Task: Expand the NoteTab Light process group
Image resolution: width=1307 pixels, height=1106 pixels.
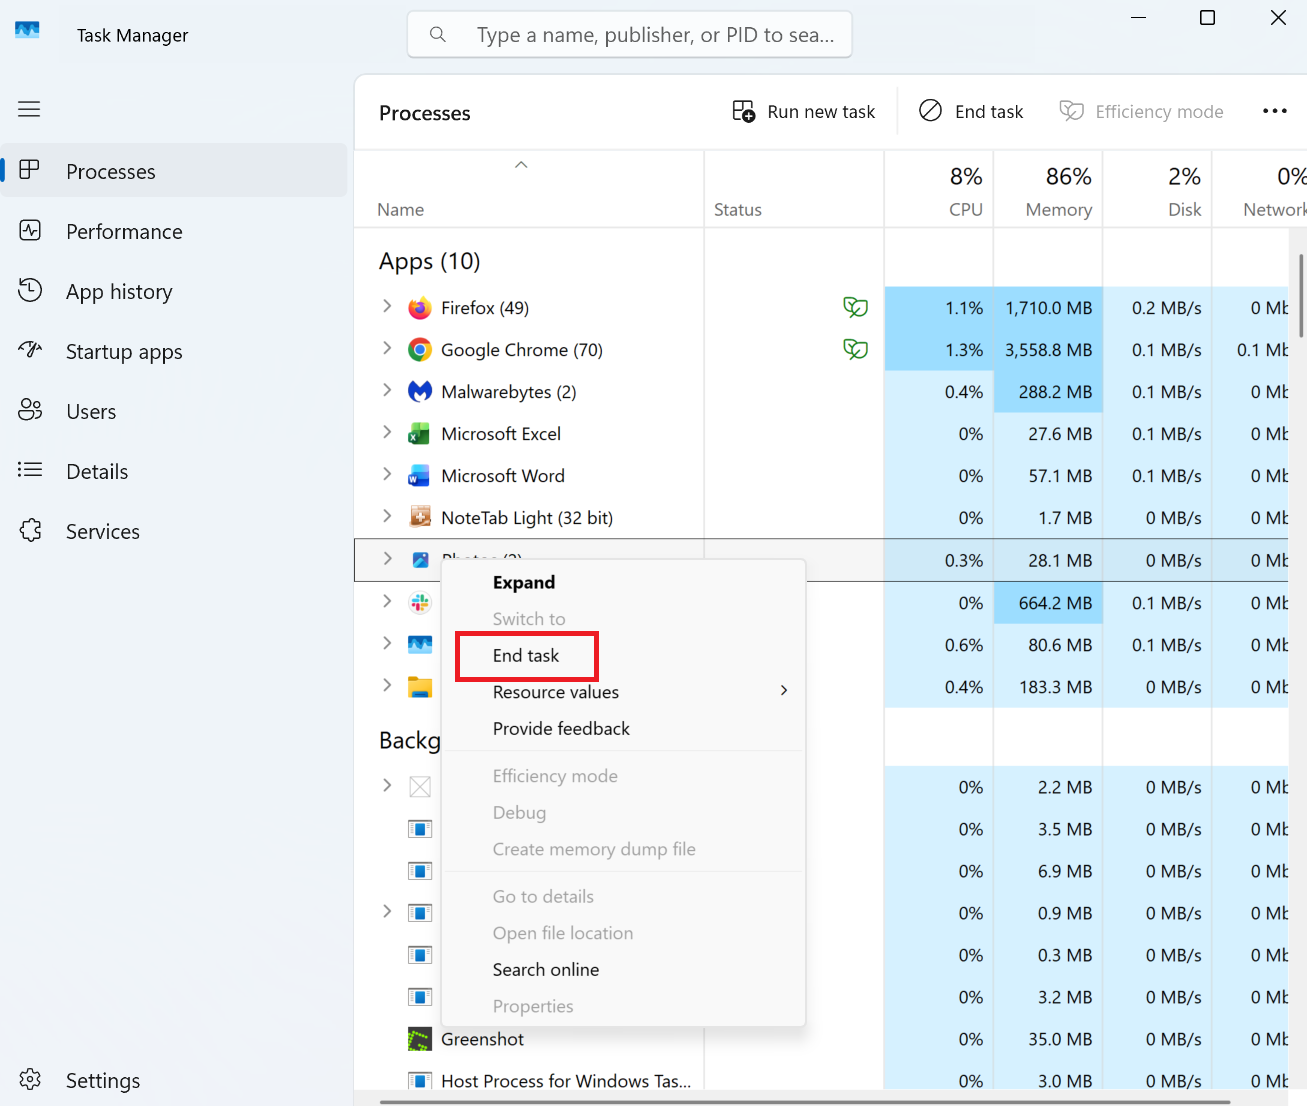Action: (387, 516)
